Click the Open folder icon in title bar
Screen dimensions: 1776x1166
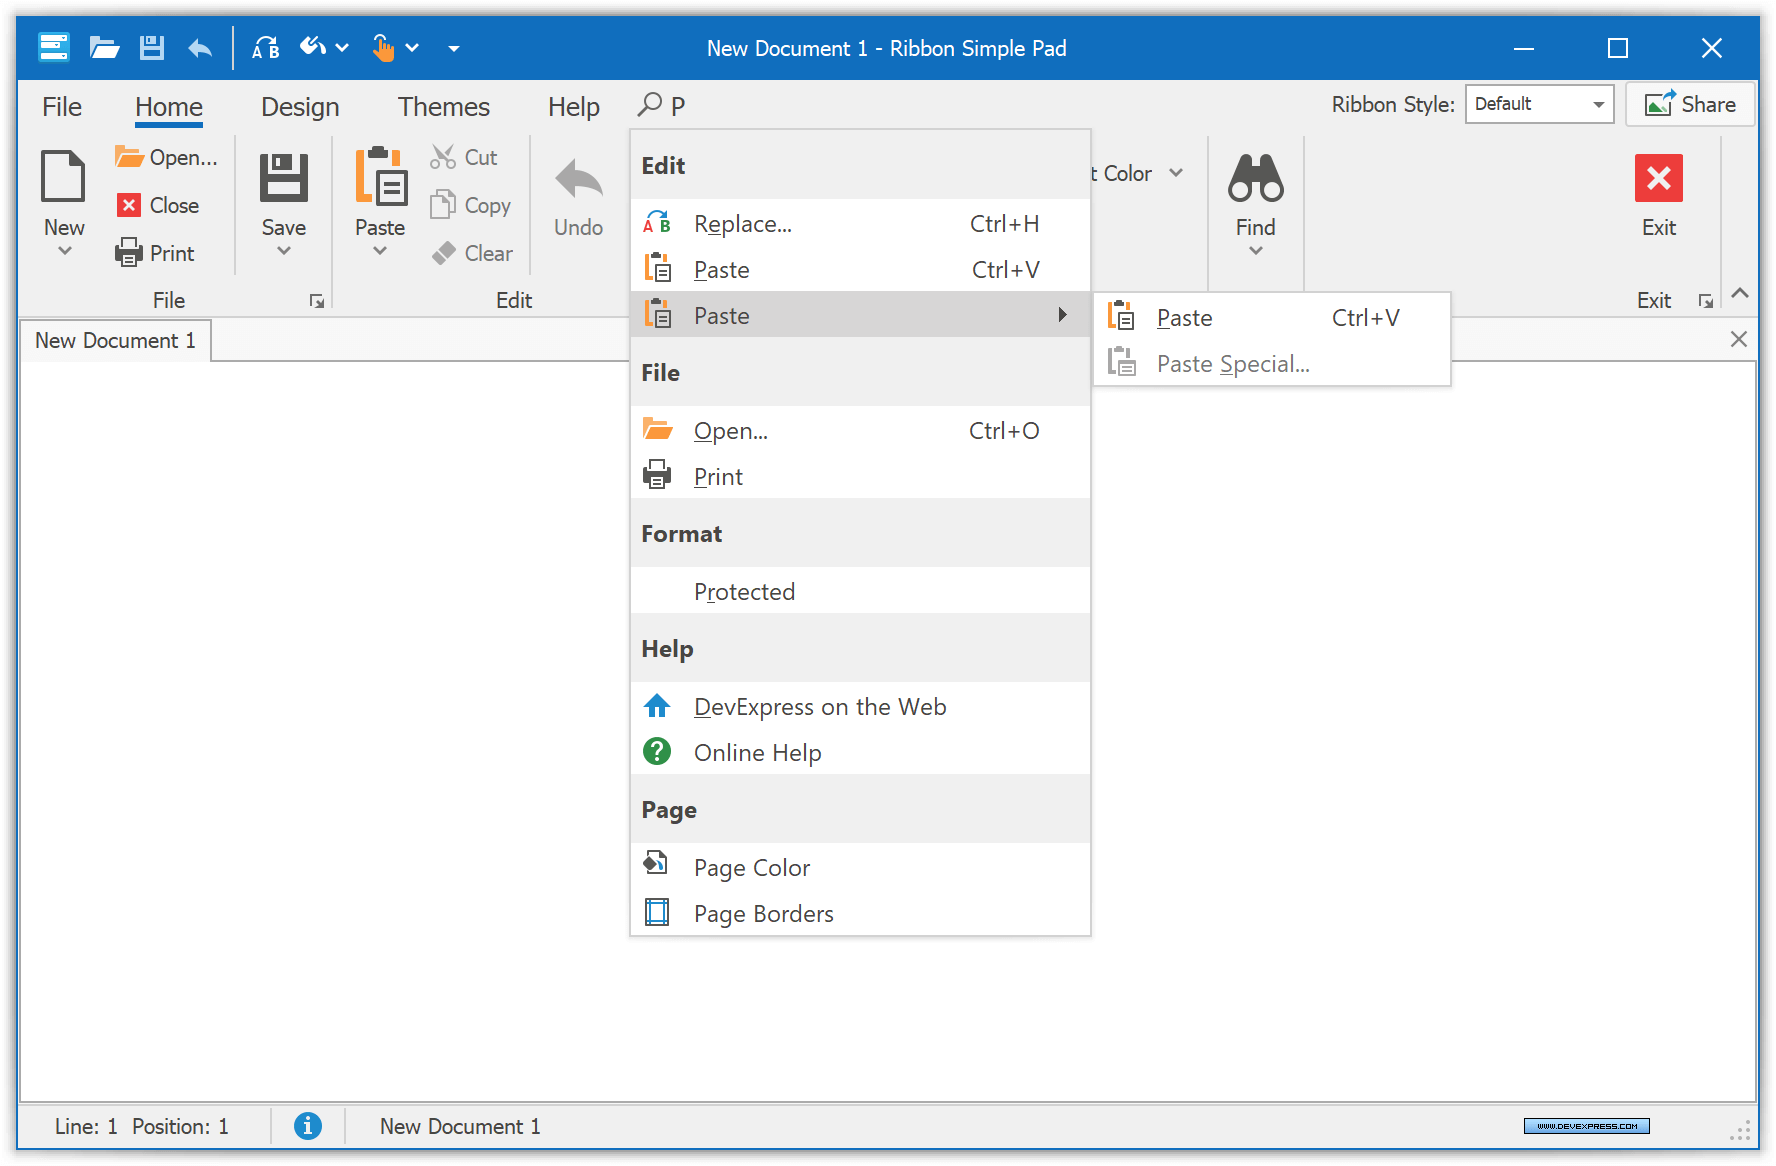click(x=104, y=48)
